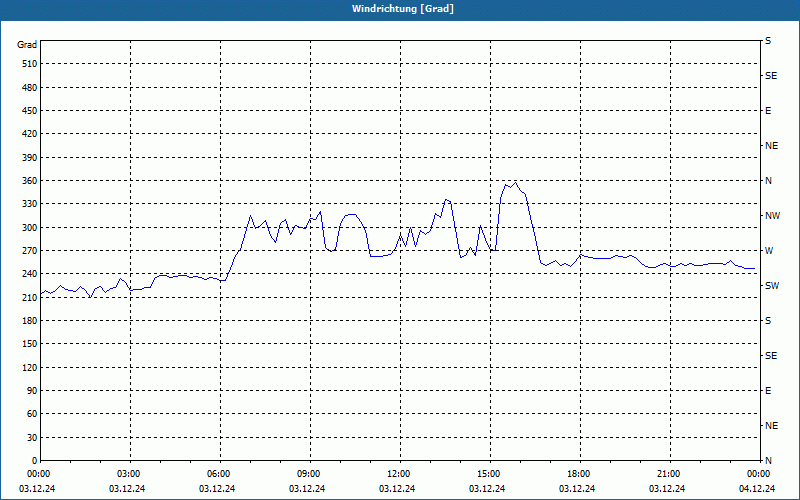Click the 03:00 time label on the x-axis

click(x=130, y=474)
